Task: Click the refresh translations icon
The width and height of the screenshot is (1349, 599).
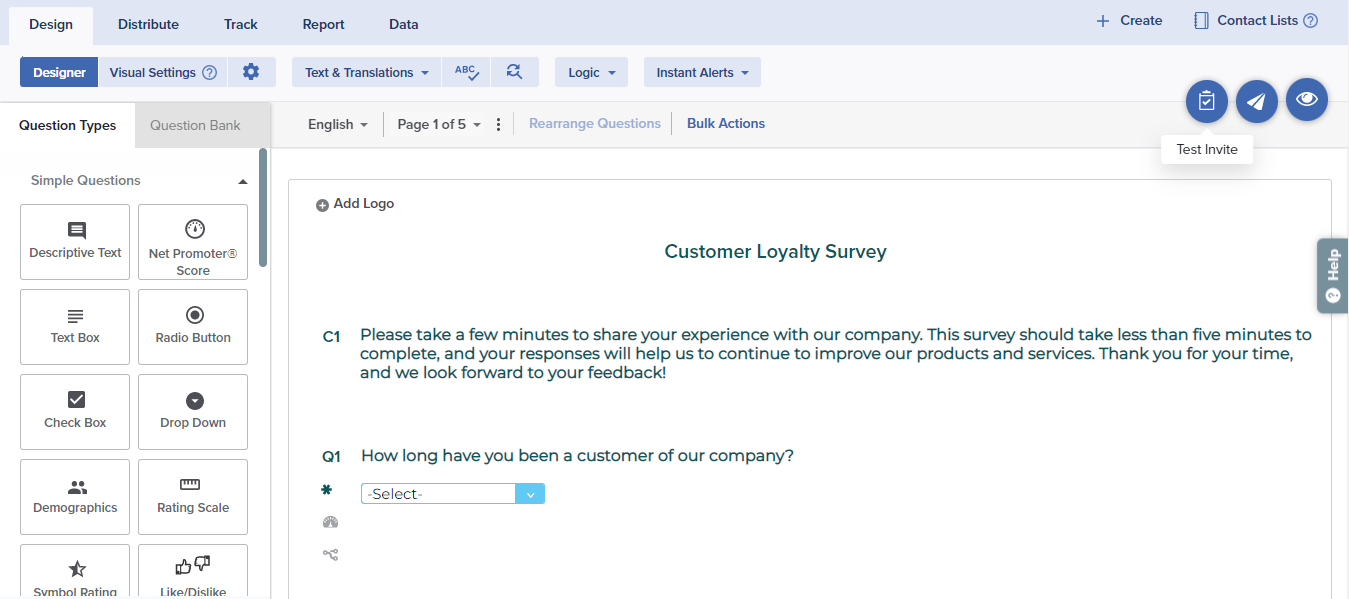Action: click(x=514, y=72)
